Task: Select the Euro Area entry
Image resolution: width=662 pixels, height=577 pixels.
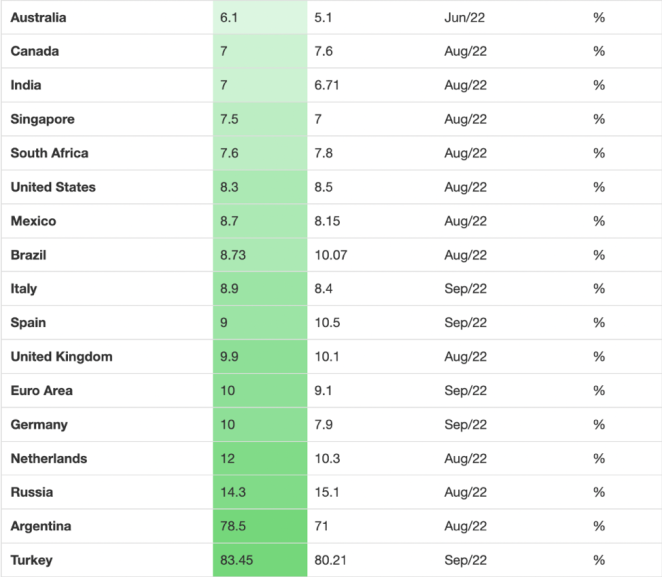Action: (x=41, y=391)
